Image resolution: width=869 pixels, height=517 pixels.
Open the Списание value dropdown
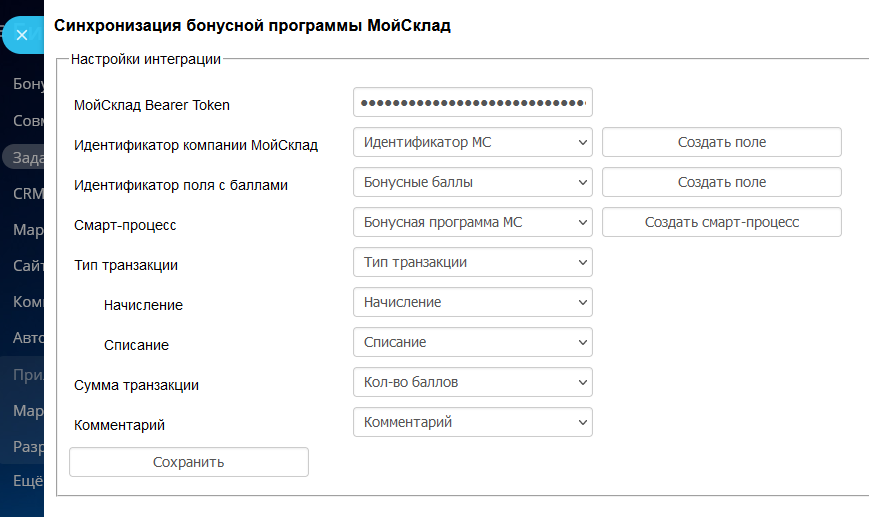472,342
